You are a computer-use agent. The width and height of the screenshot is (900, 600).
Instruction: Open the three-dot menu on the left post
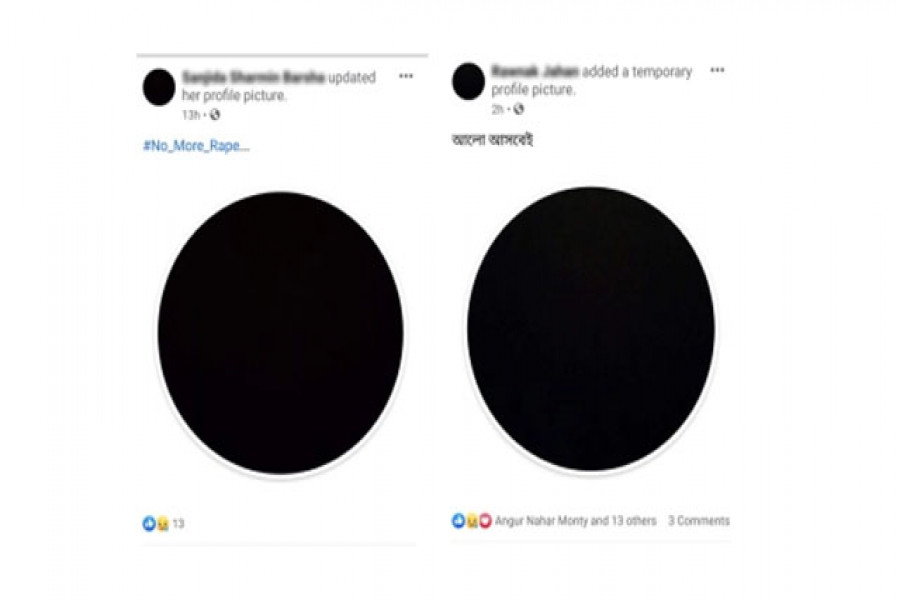click(x=406, y=76)
